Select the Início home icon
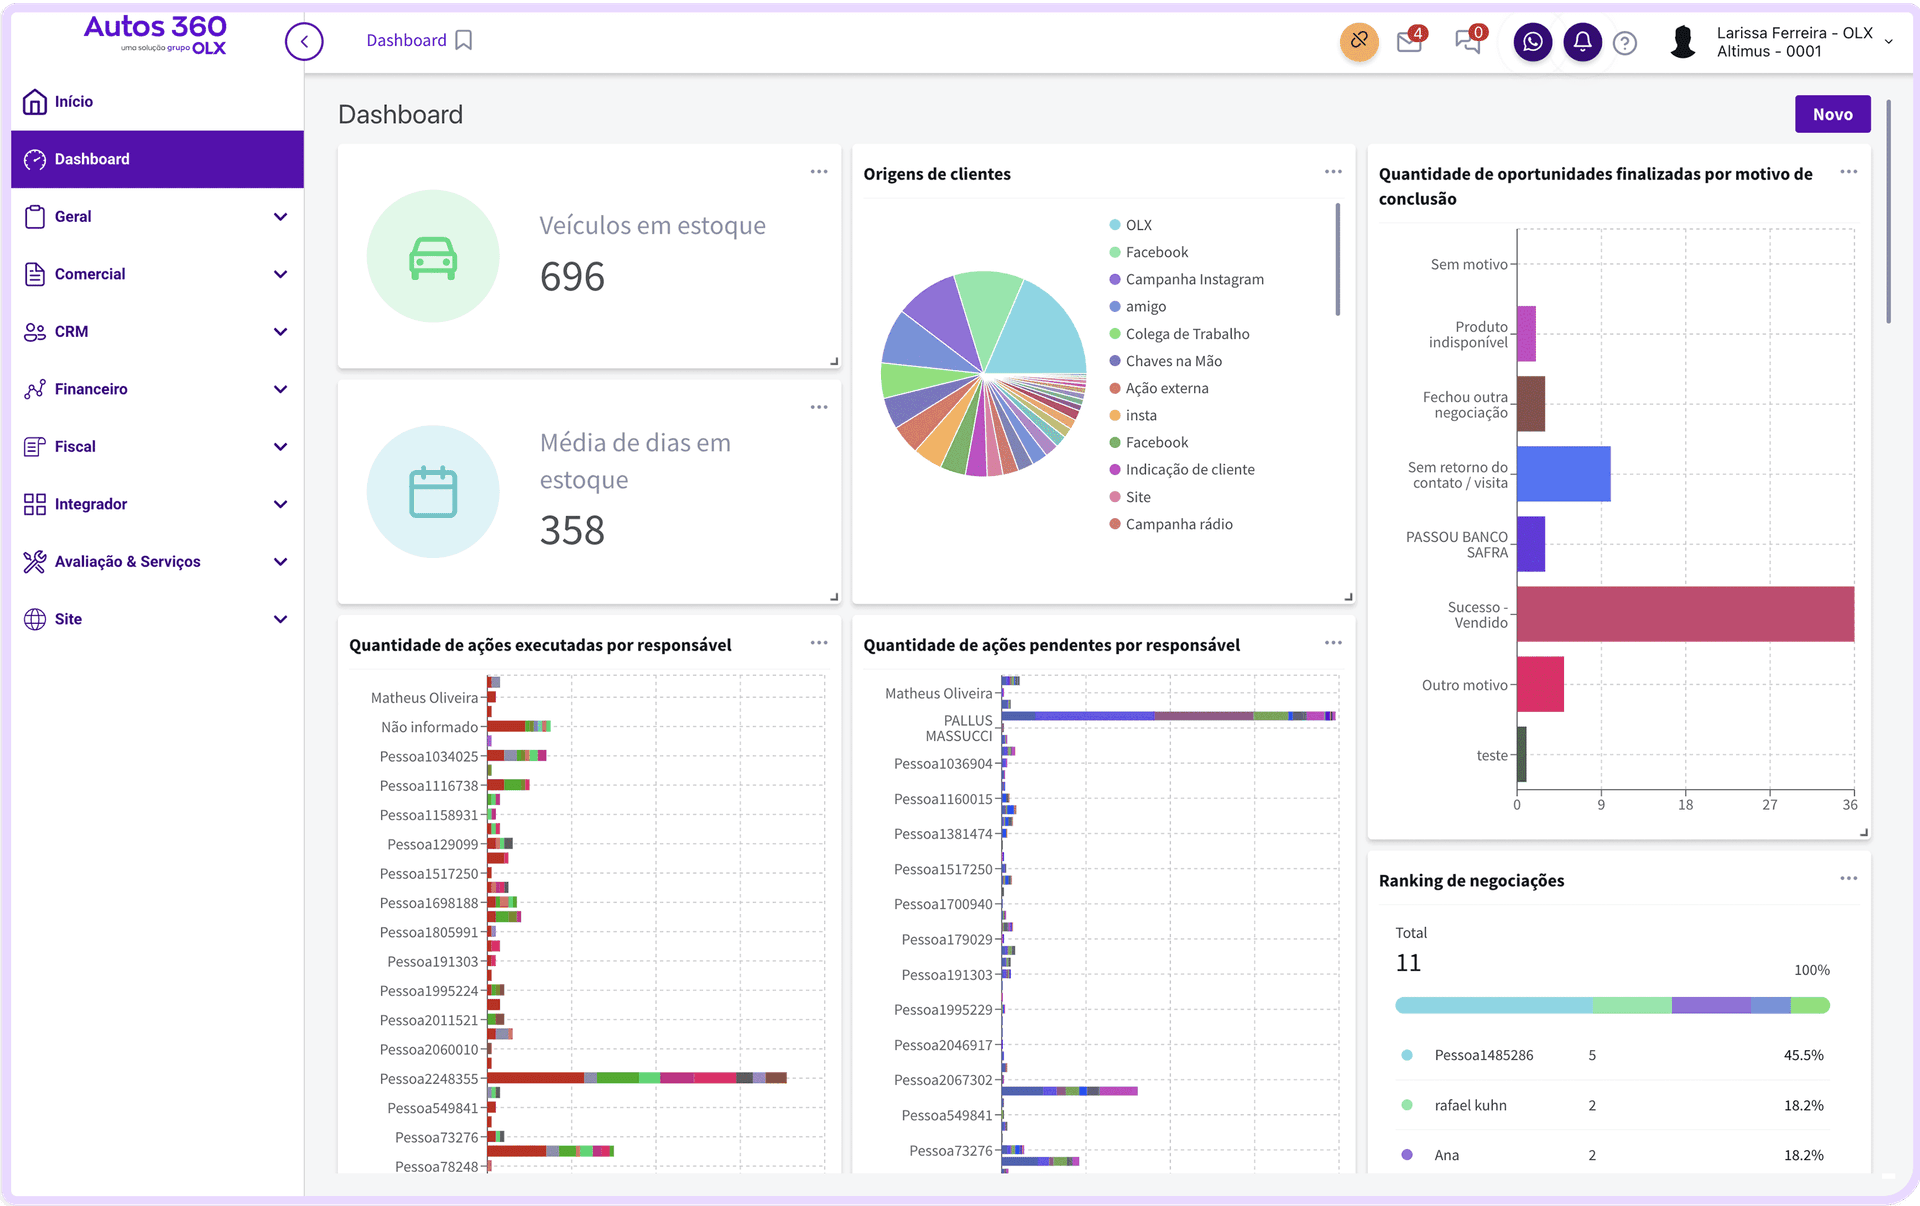1920x1206 pixels. point(35,101)
